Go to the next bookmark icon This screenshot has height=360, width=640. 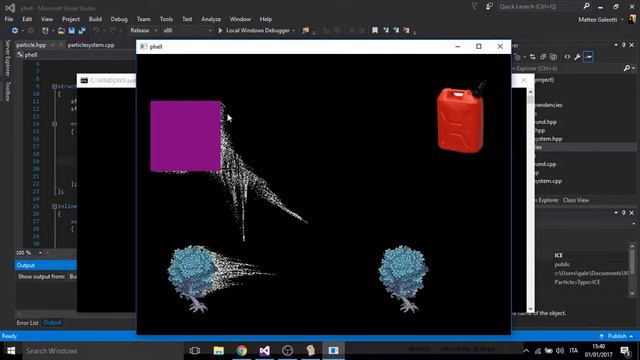coord(396,31)
